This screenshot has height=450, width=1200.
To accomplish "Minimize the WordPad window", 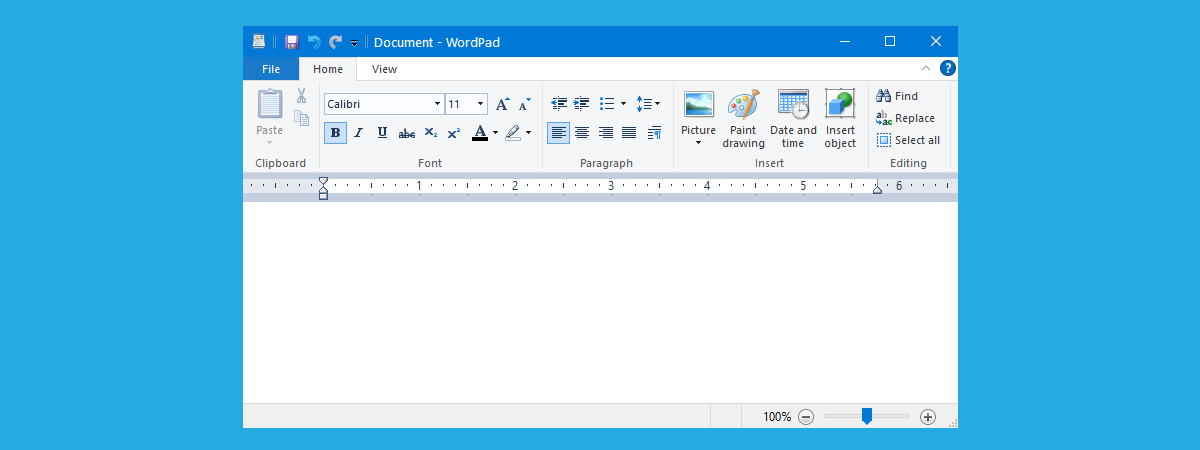I will [845, 42].
